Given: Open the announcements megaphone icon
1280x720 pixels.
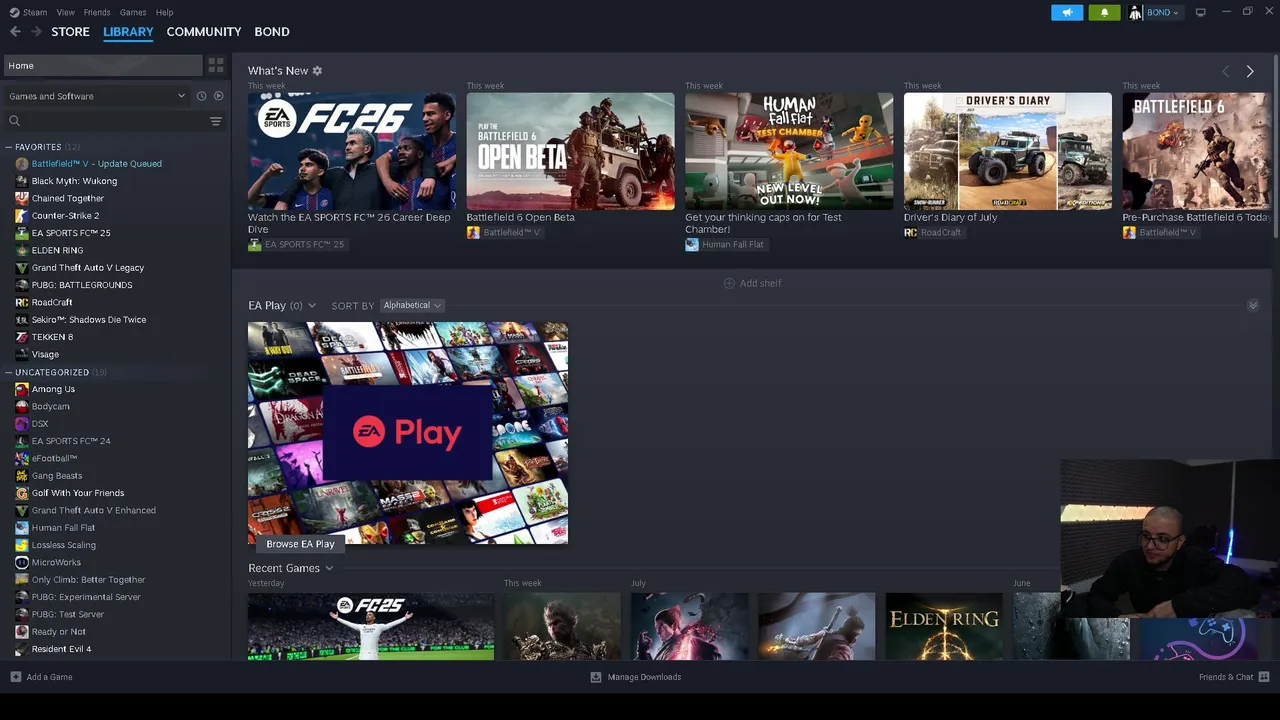Looking at the screenshot, I should [1067, 12].
